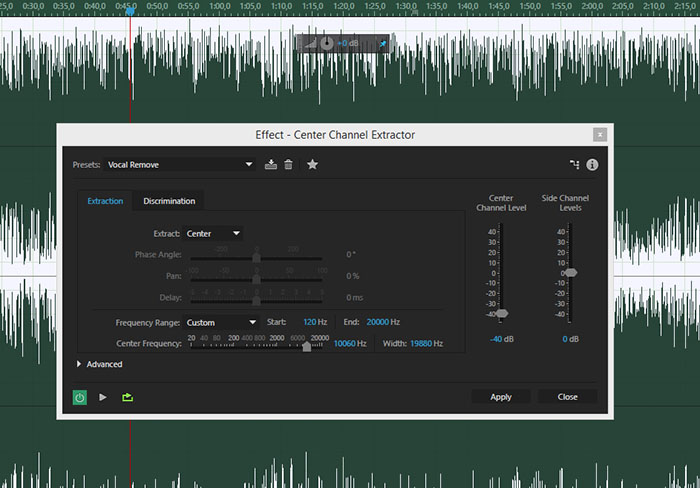Open Extract dropdown set to Center
The height and width of the screenshot is (488, 700).
[x=213, y=234]
